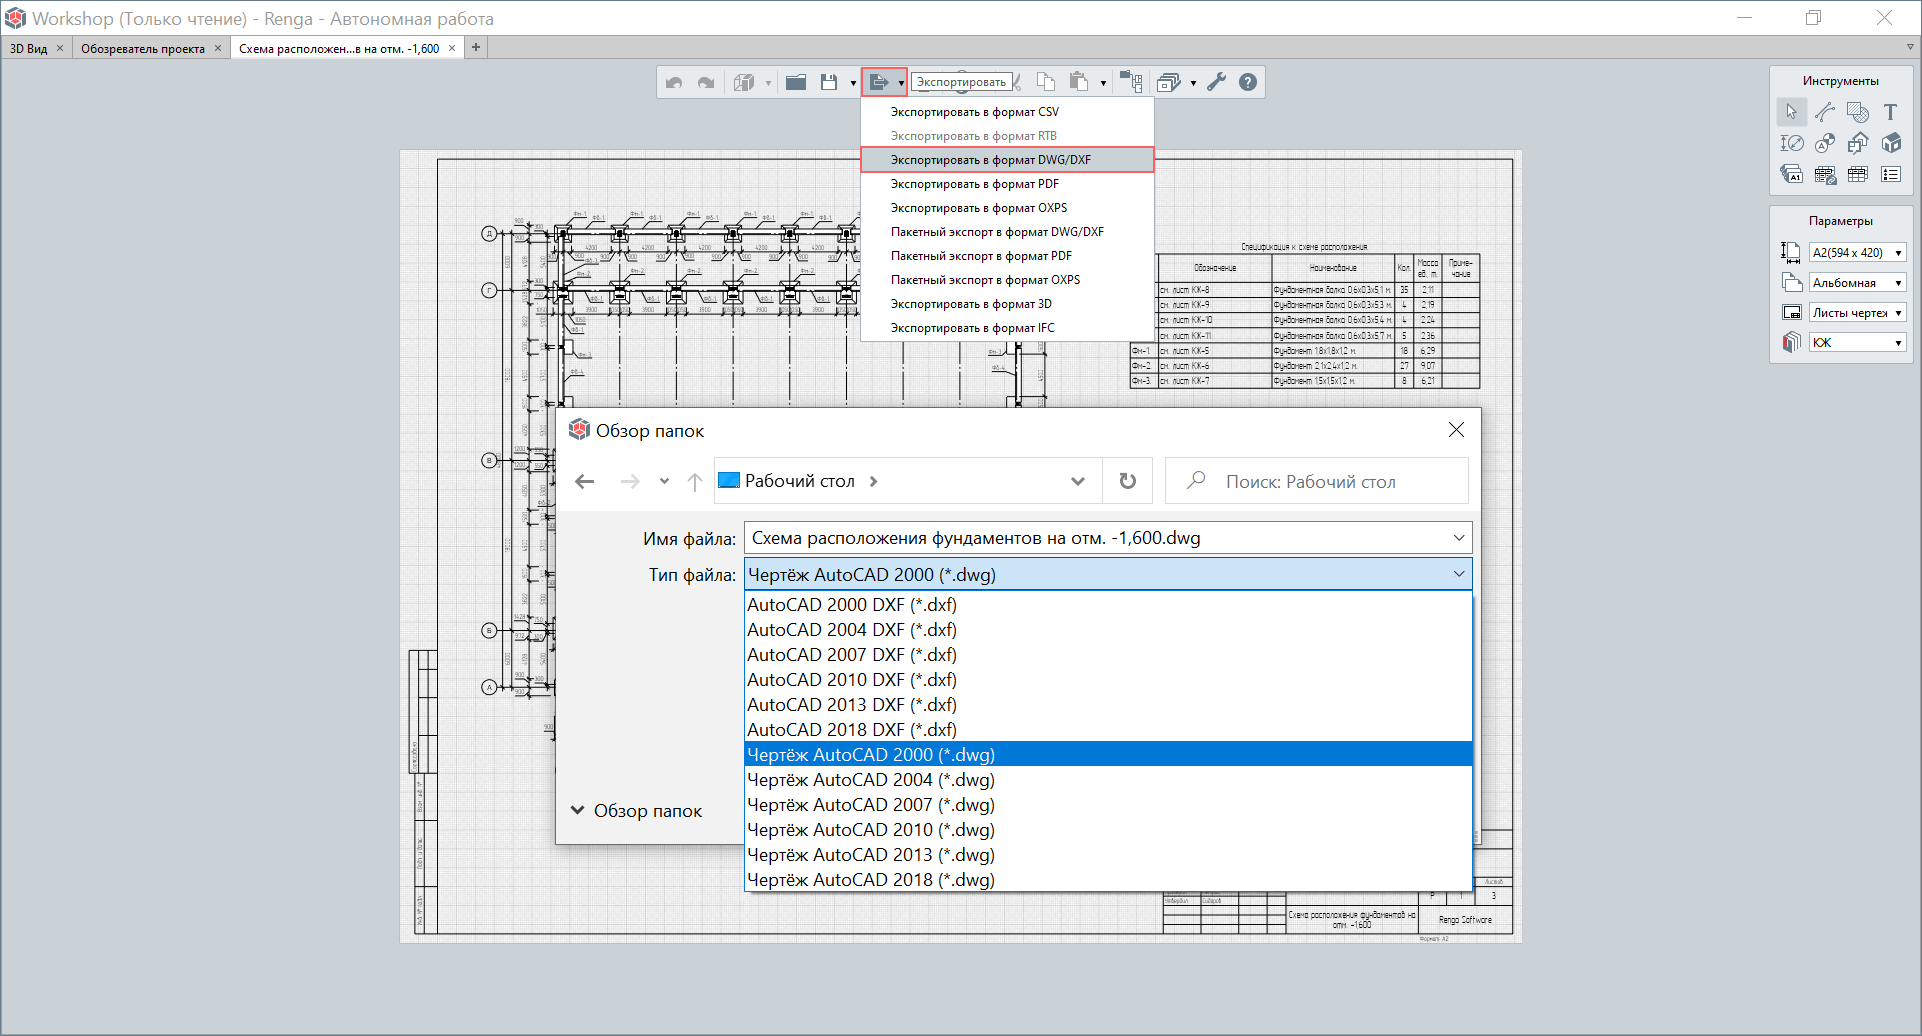The width and height of the screenshot is (1922, 1036).
Task: Add a new tab with plus
Action: pos(476,47)
